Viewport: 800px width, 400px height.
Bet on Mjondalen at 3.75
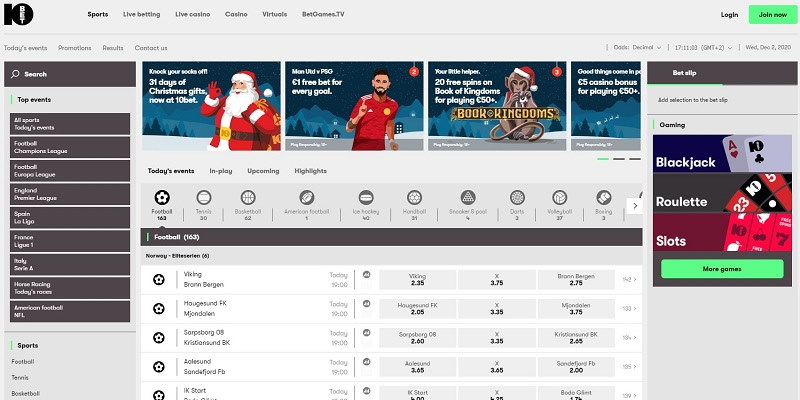point(576,309)
